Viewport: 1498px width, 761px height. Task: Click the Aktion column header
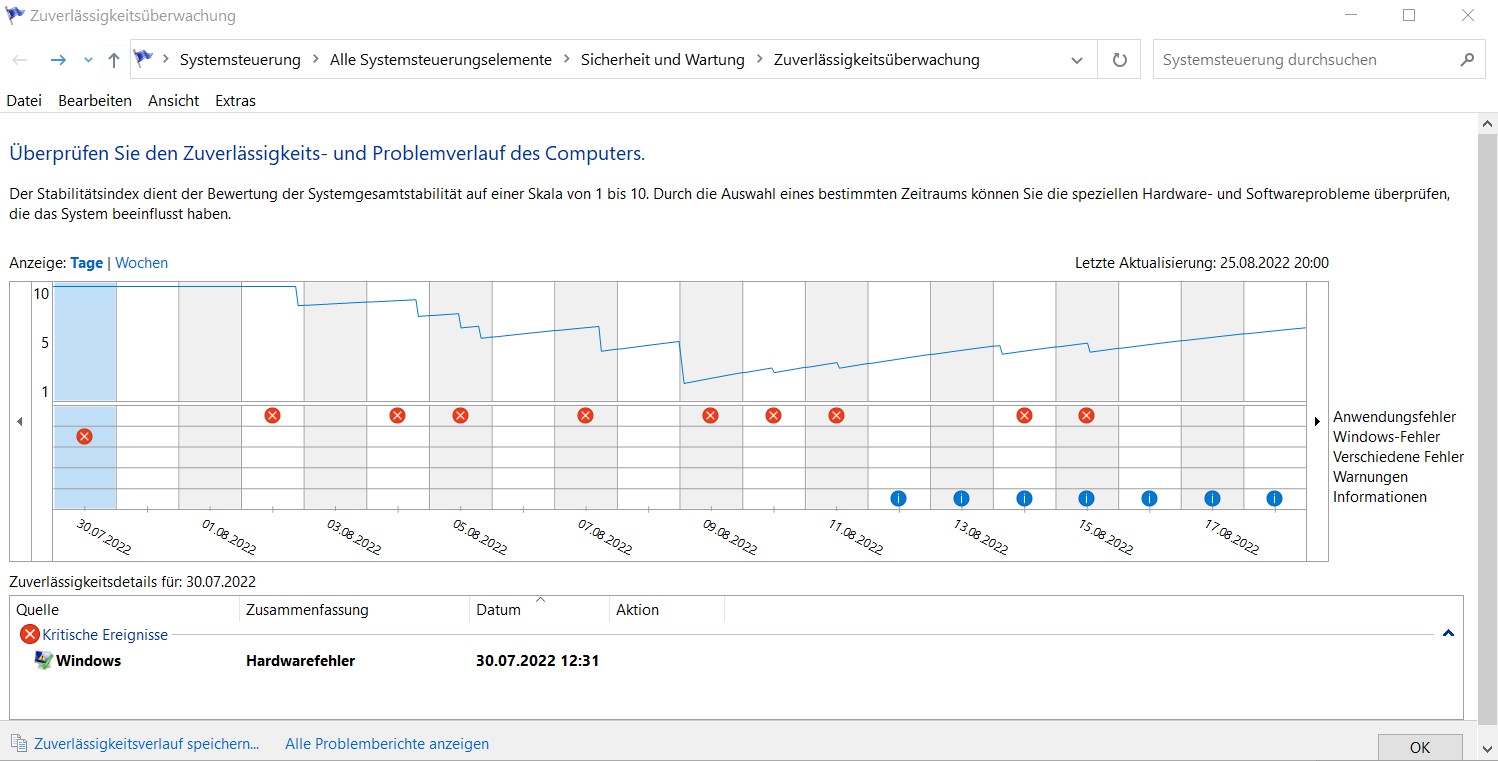tap(666, 609)
